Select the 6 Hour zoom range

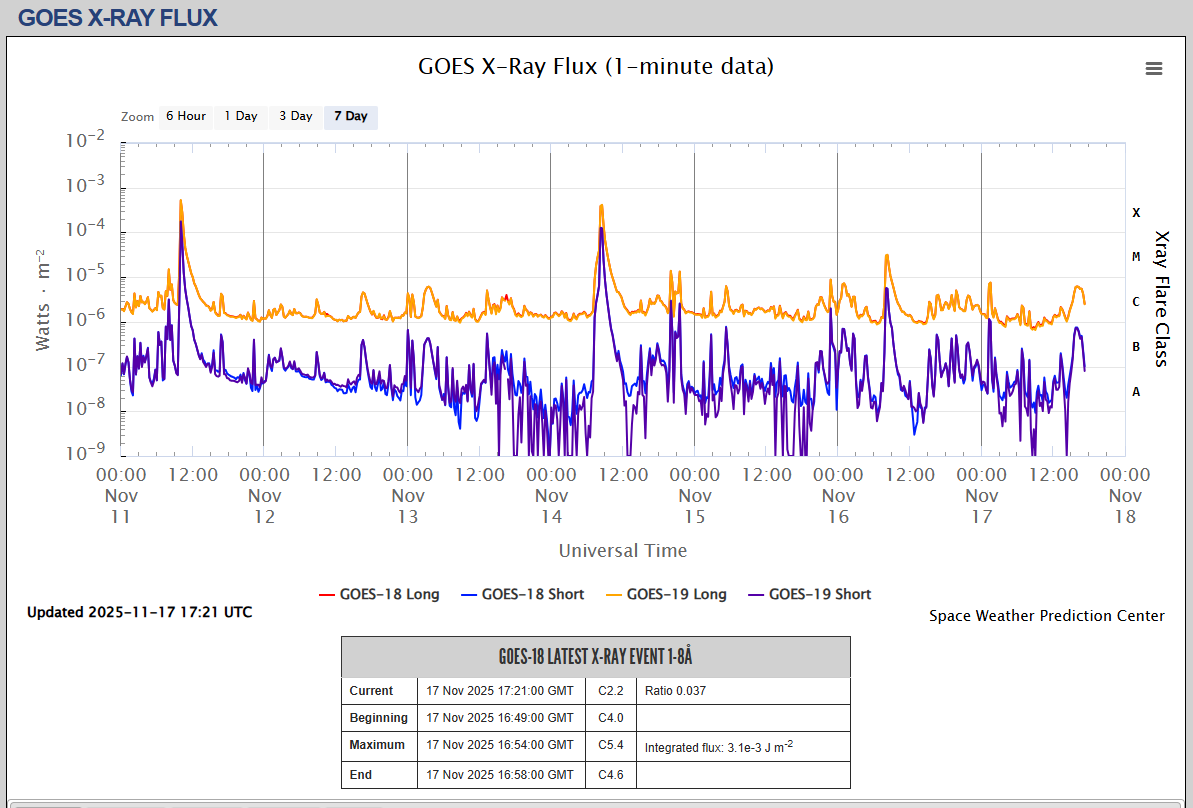pyautogui.click(x=186, y=116)
